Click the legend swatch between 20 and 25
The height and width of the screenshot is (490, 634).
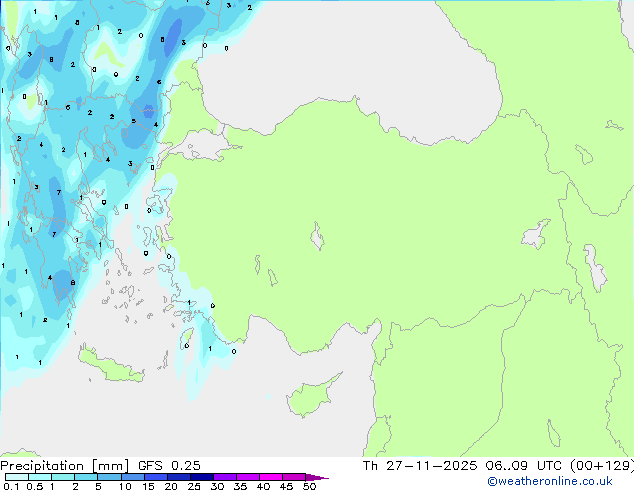click(x=179, y=477)
